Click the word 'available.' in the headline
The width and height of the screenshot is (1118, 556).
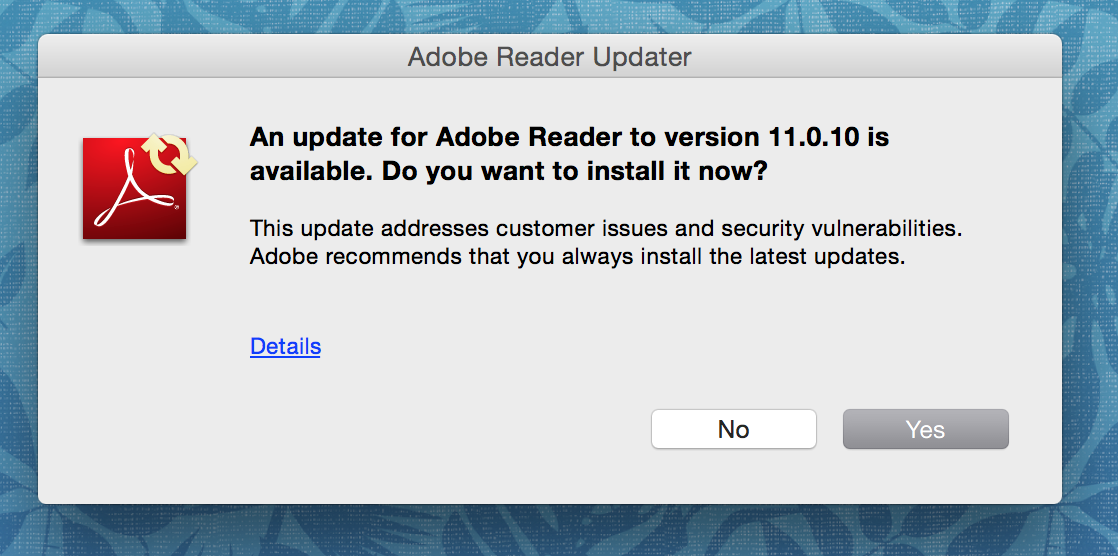point(314,173)
